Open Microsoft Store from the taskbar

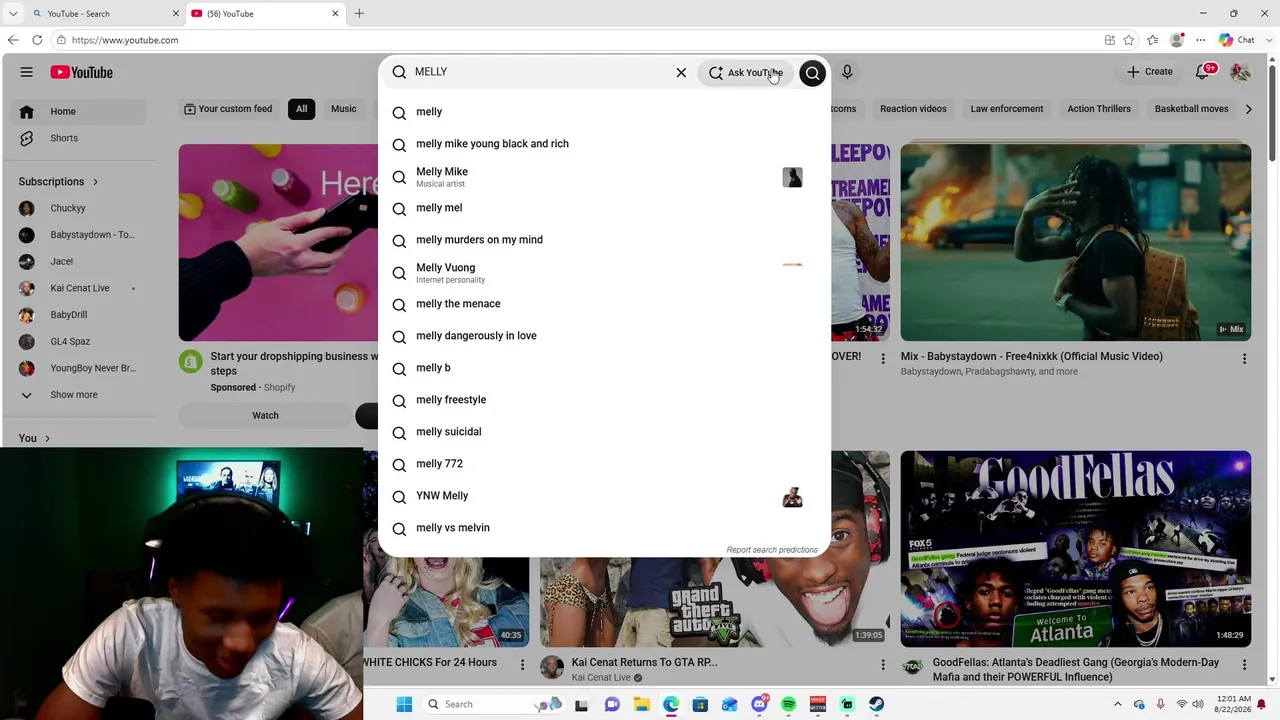point(700,704)
